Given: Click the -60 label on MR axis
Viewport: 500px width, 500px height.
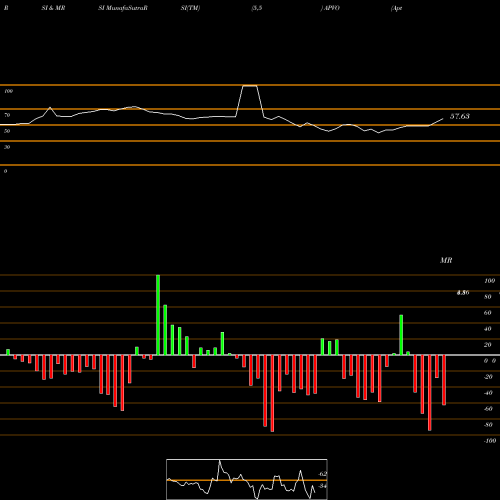Looking at the screenshot, I should pyautogui.click(x=488, y=409).
